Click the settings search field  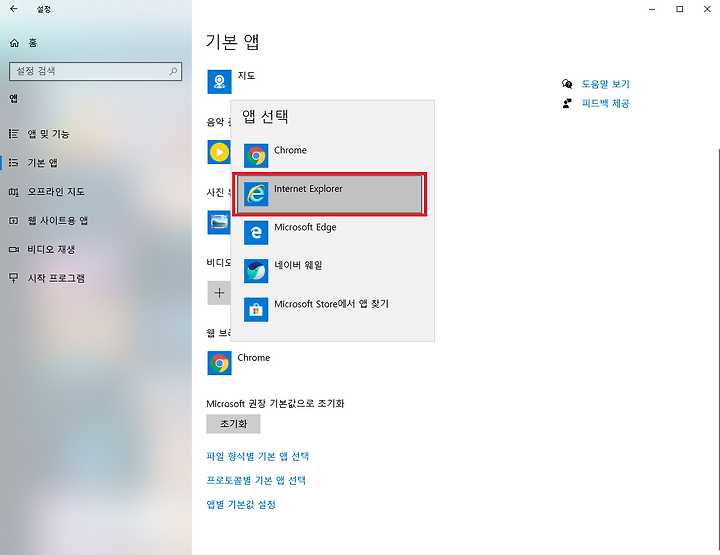(x=96, y=71)
